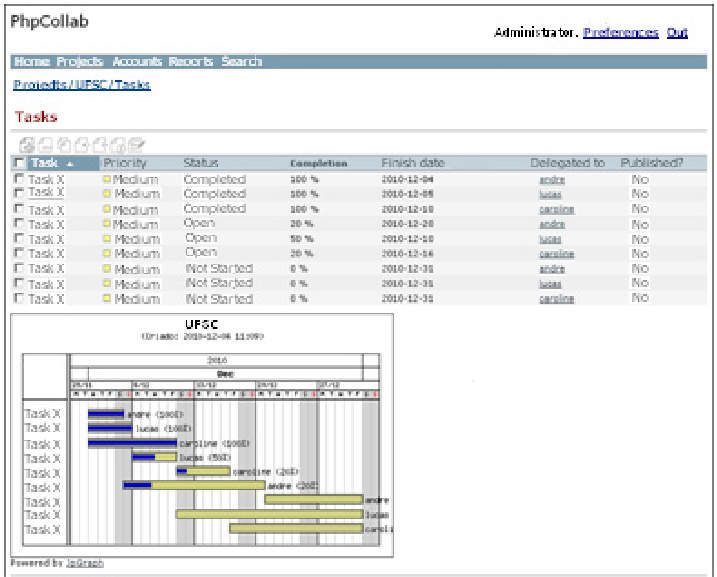Click the yellow priority square of first task

pyautogui.click(x=107, y=180)
